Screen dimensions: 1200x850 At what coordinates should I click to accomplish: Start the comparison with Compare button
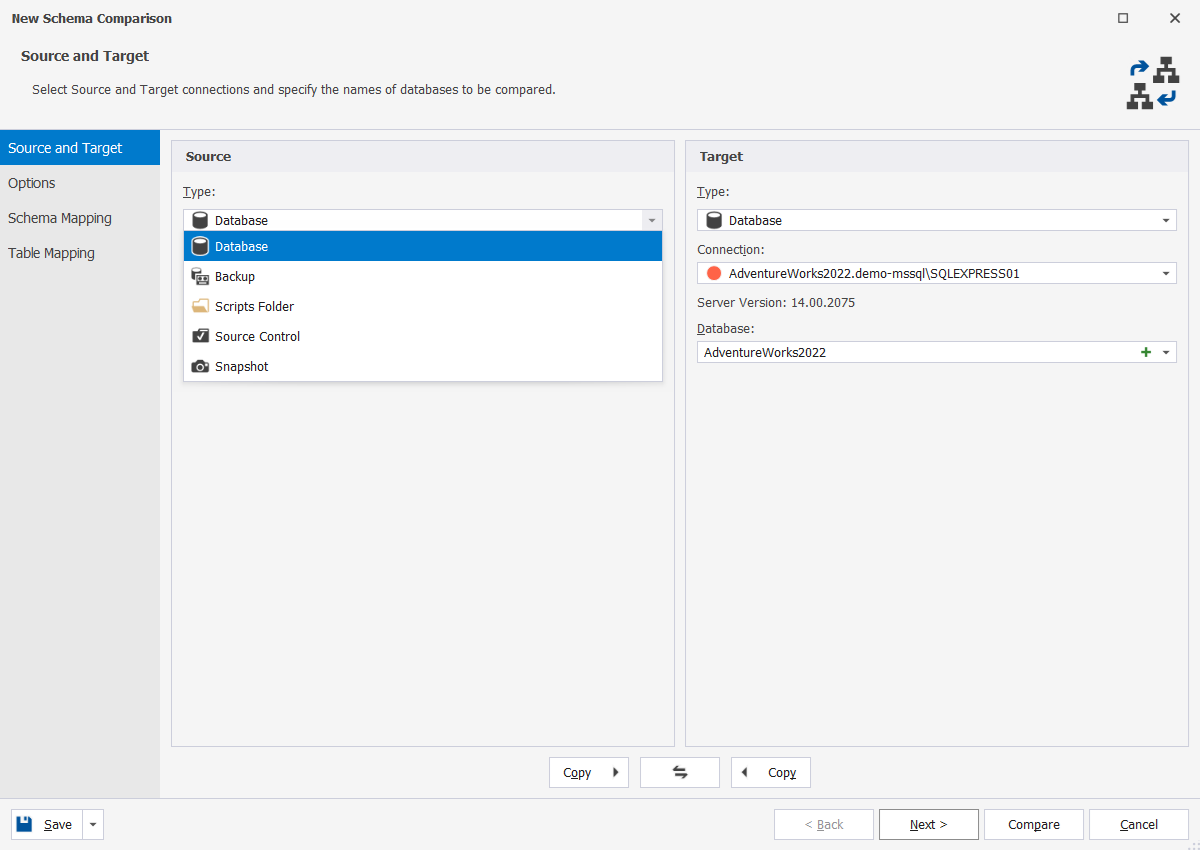coord(1033,824)
